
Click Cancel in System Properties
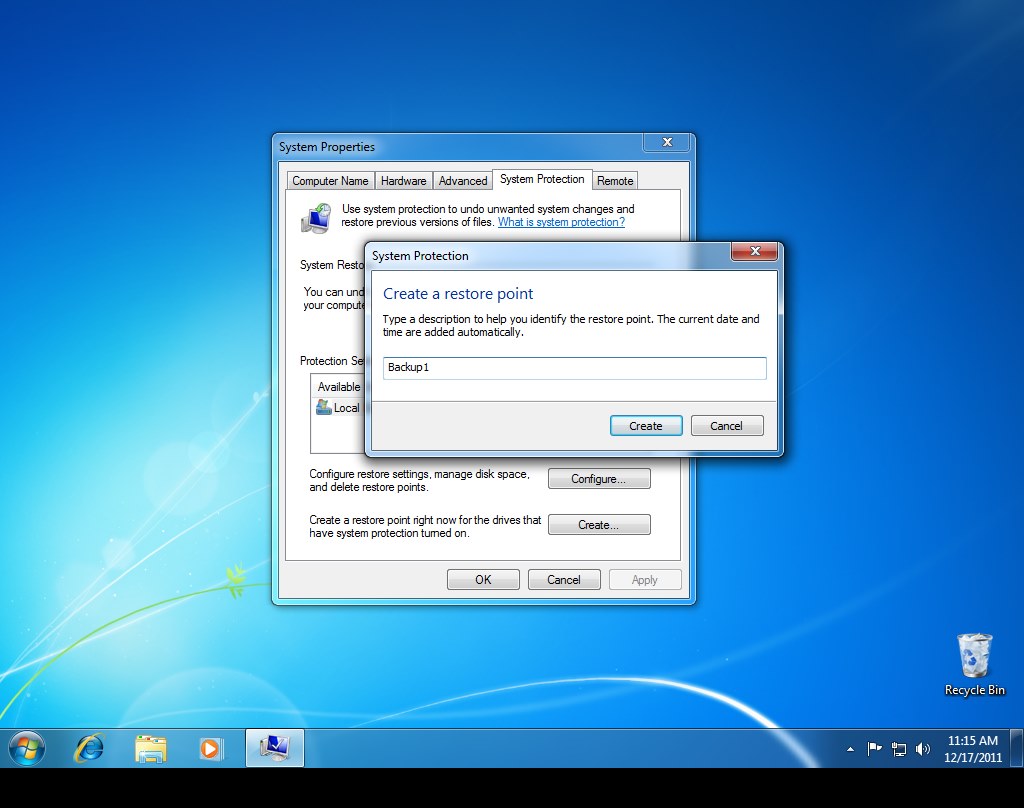(564, 580)
